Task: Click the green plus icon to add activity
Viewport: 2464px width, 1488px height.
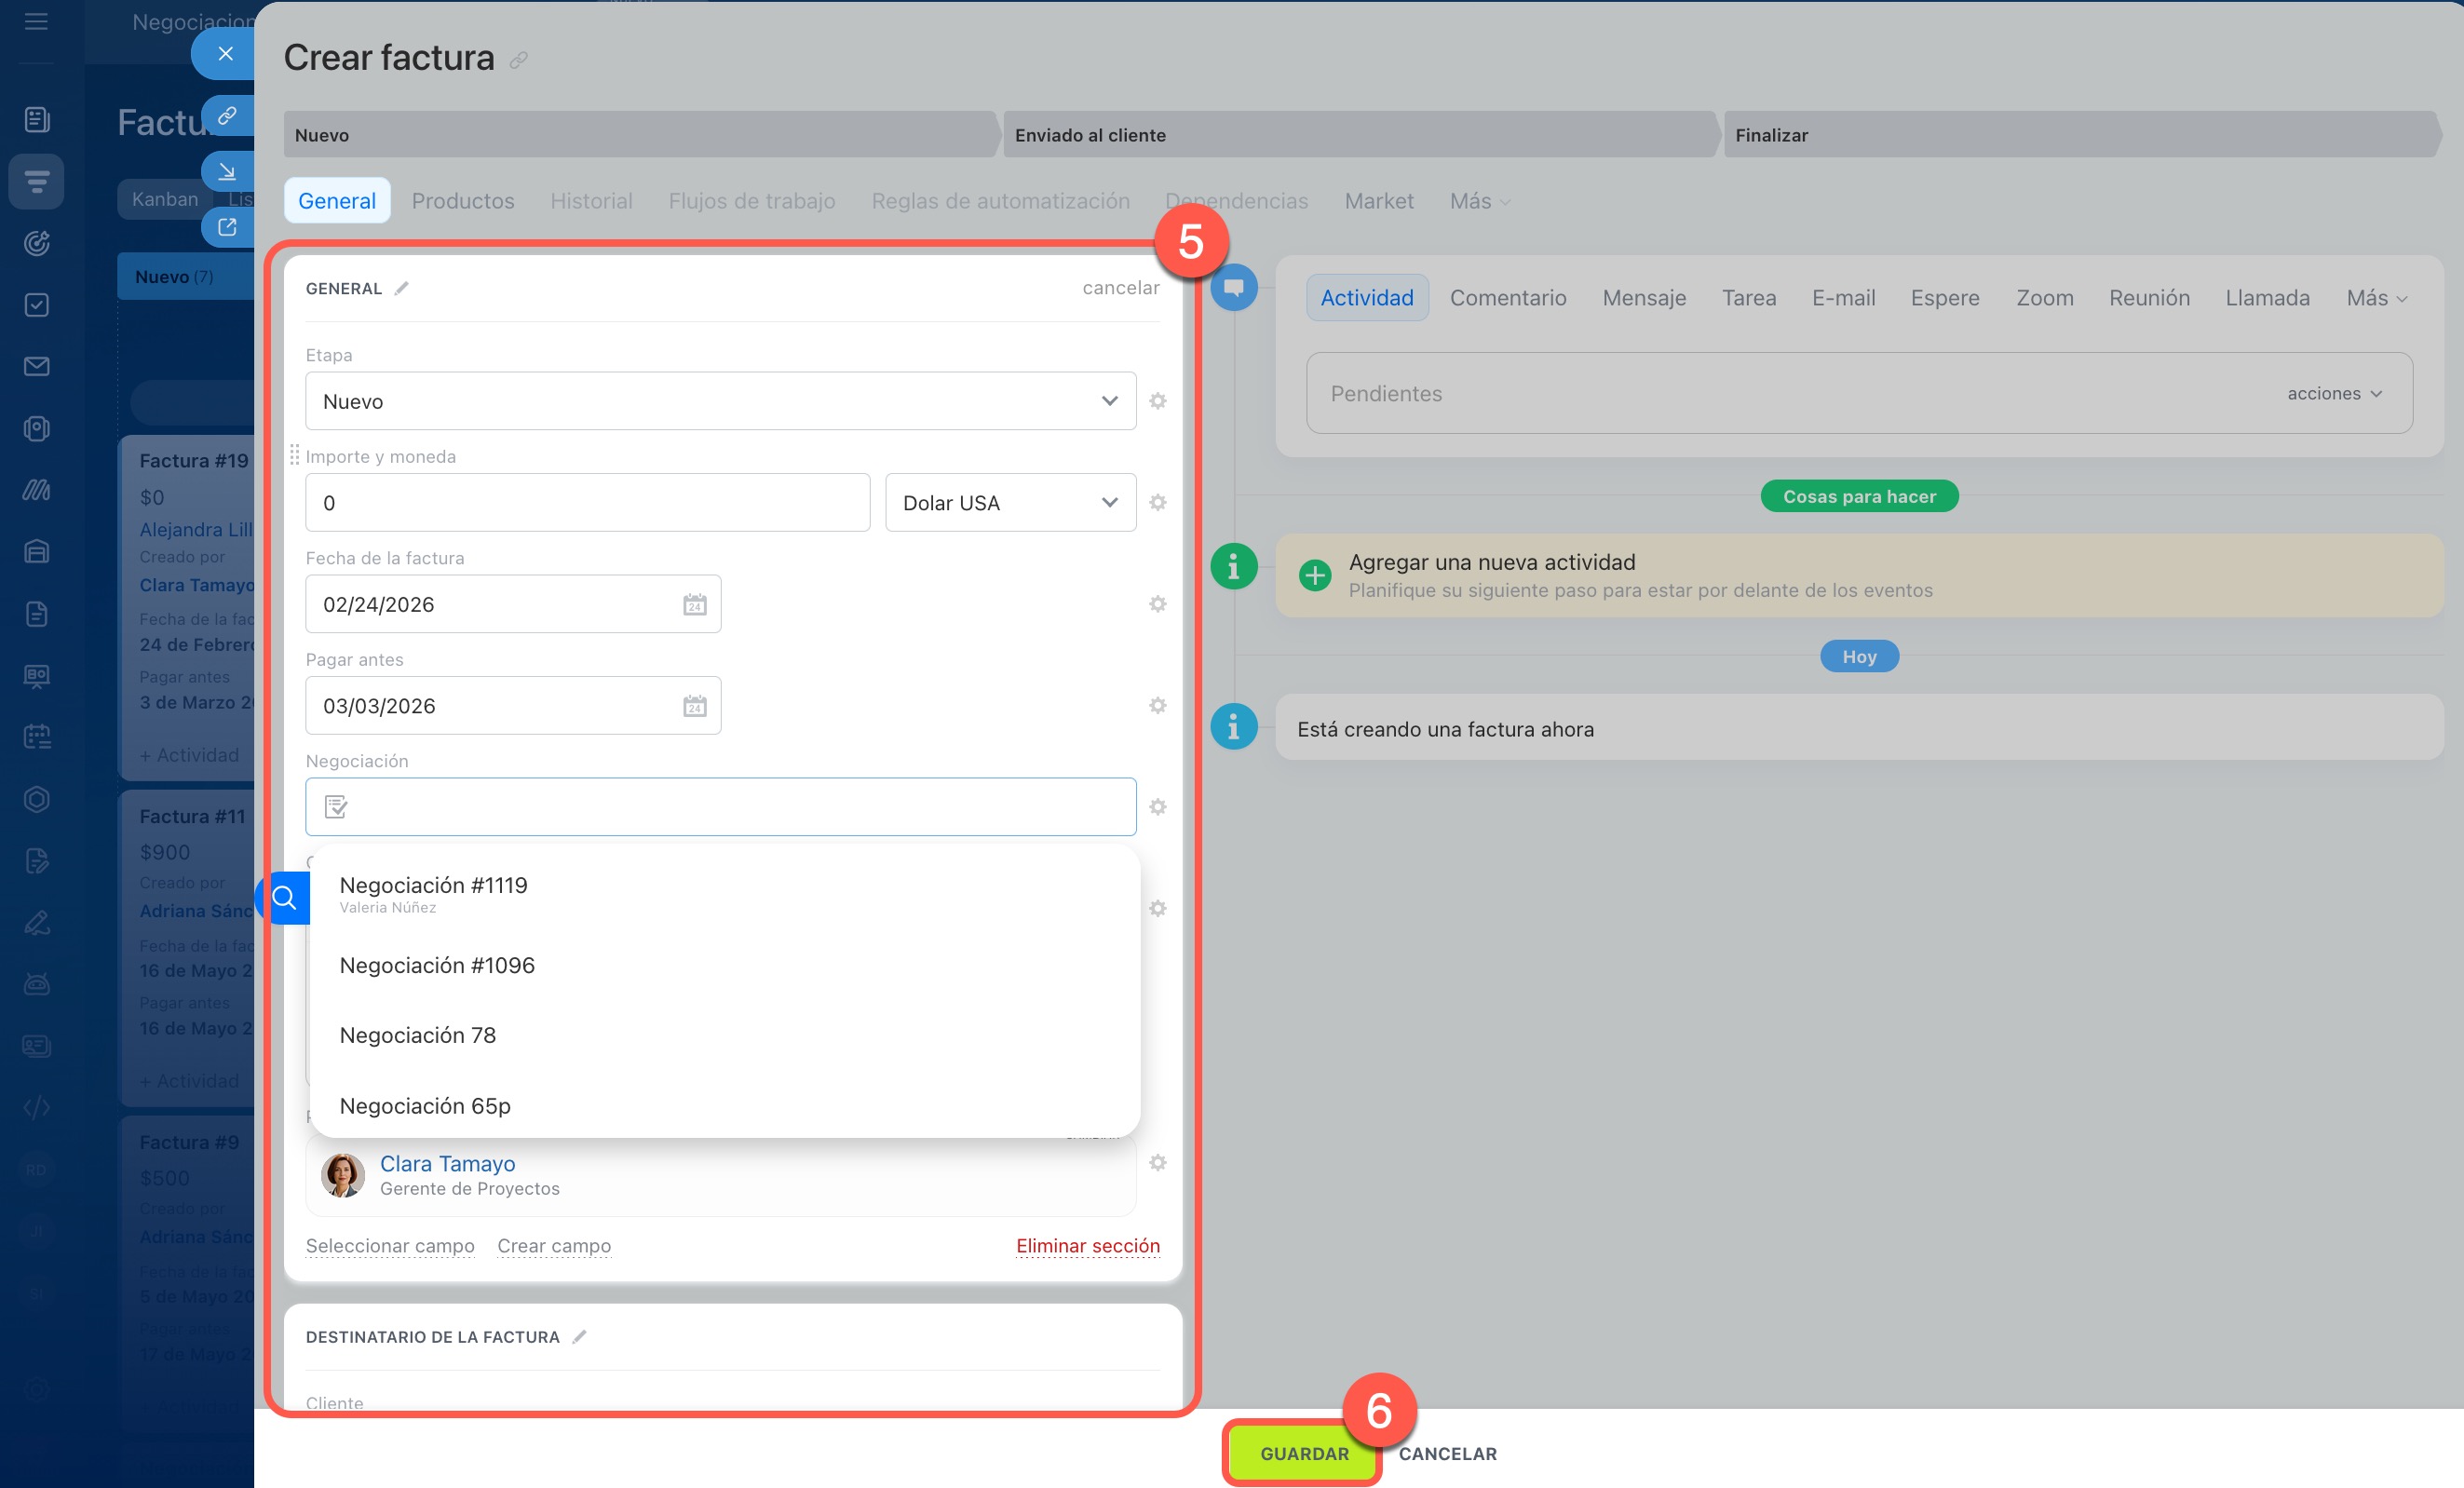Action: click(1314, 575)
